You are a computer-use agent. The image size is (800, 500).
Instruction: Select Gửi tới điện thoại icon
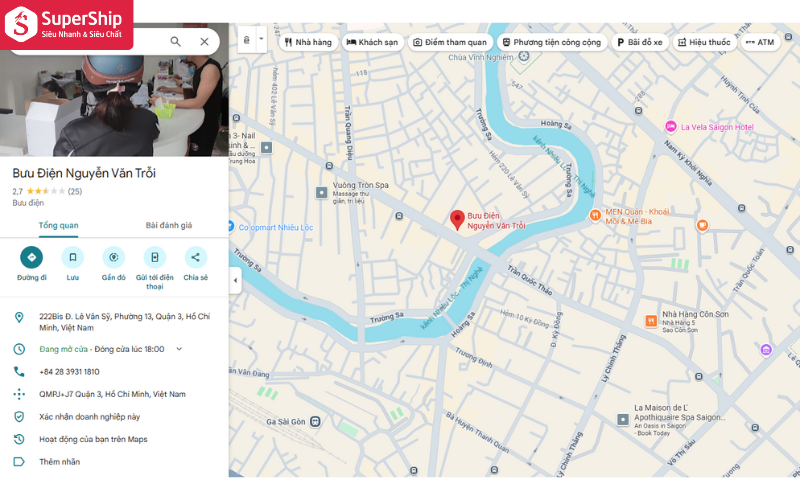pyautogui.click(x=155, y=257)
